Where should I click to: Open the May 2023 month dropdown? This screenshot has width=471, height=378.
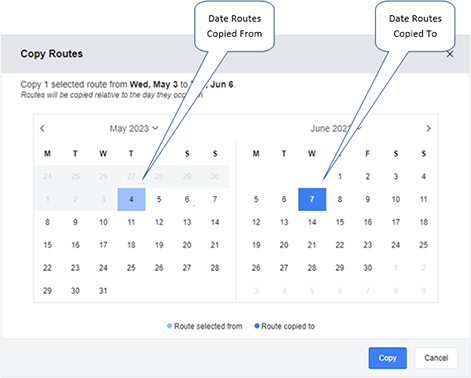134,128
